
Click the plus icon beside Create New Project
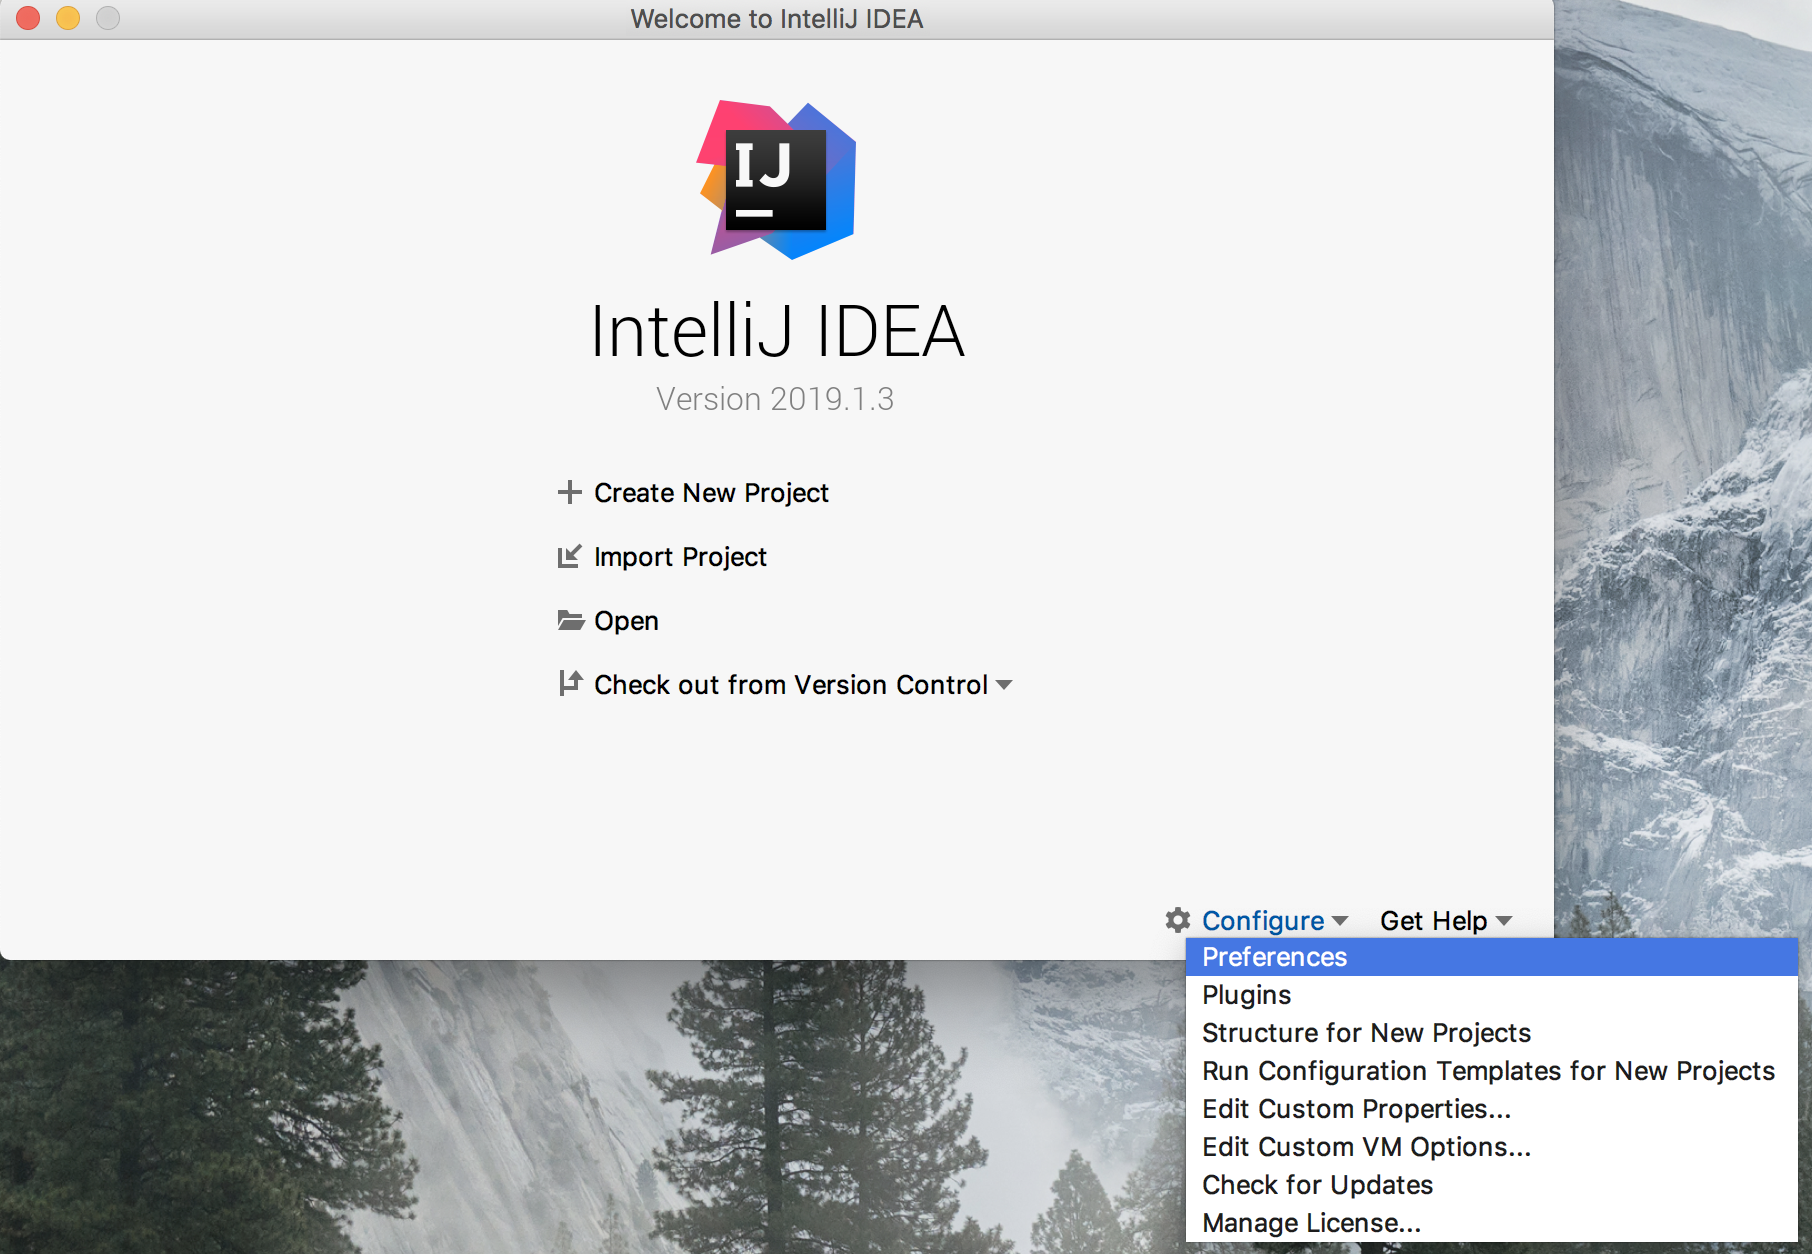click(569, 492)
